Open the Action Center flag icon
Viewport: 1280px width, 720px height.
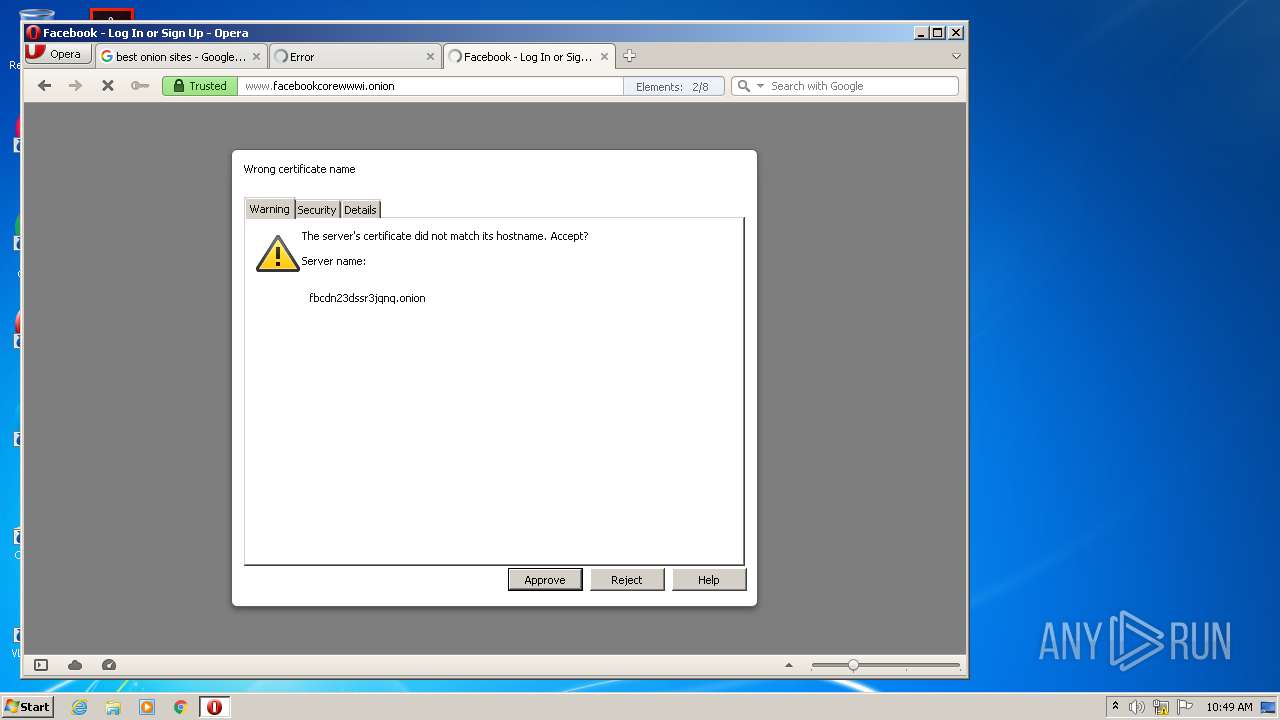(1185, 707)
